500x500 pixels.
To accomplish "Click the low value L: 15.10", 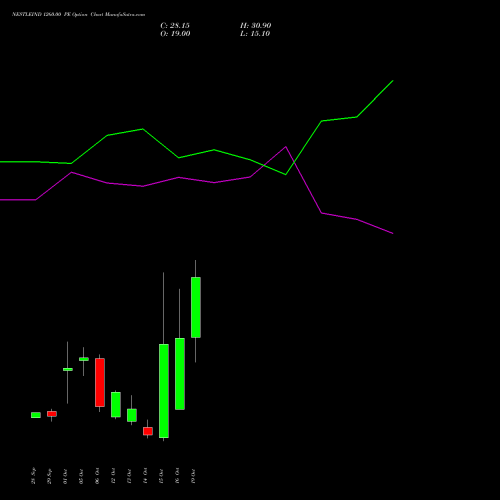I will click(x=255, y=34).
